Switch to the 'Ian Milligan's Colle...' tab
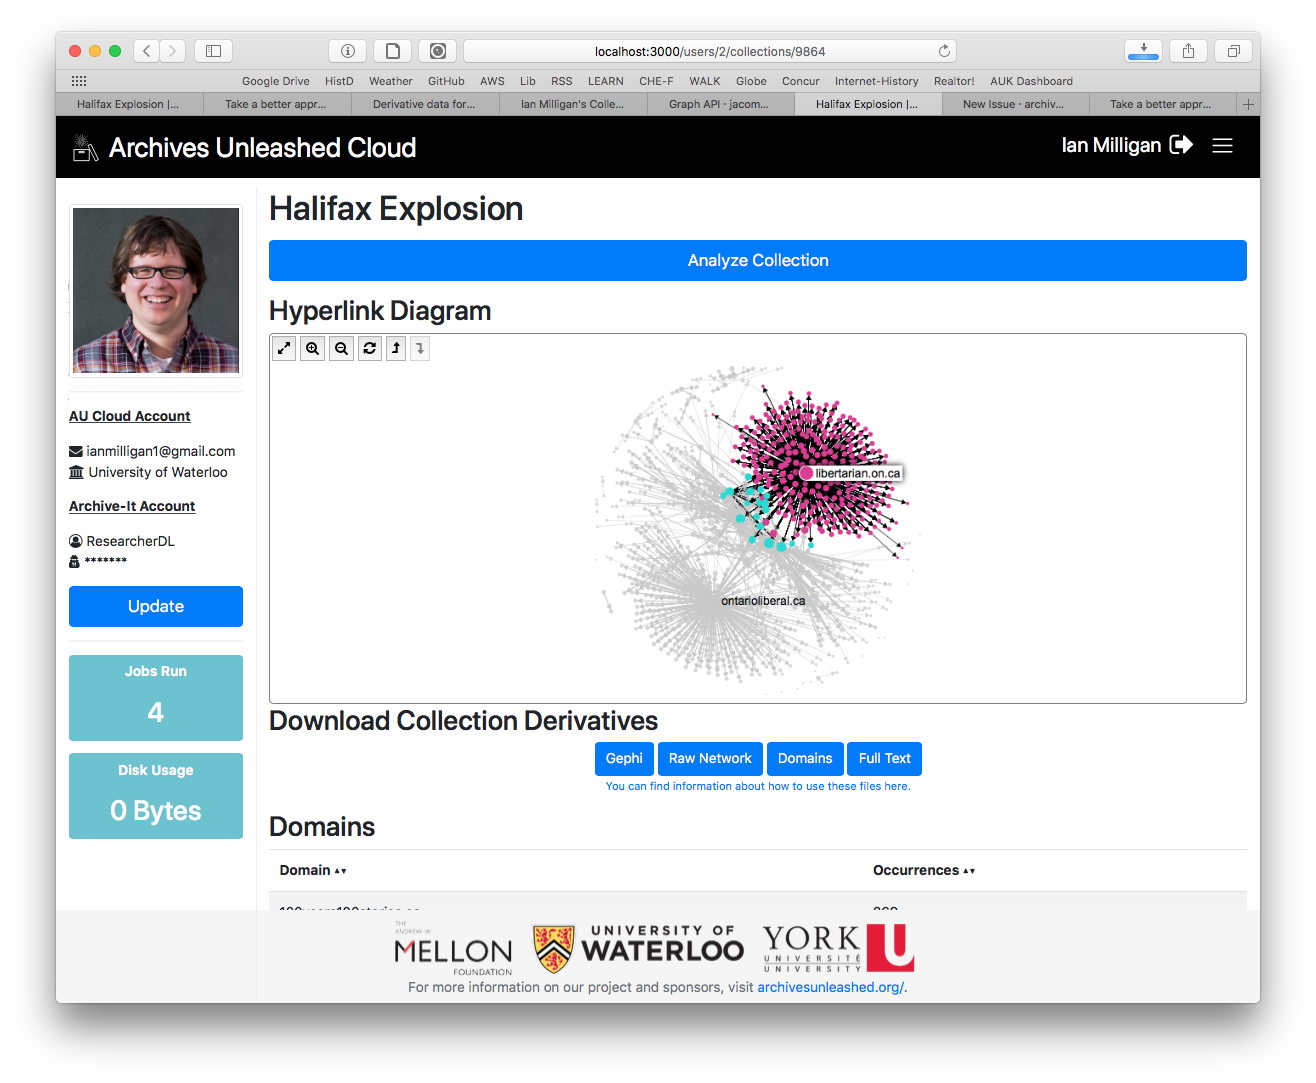This screenshot has width=1316, height=1083. pos(572,104)
